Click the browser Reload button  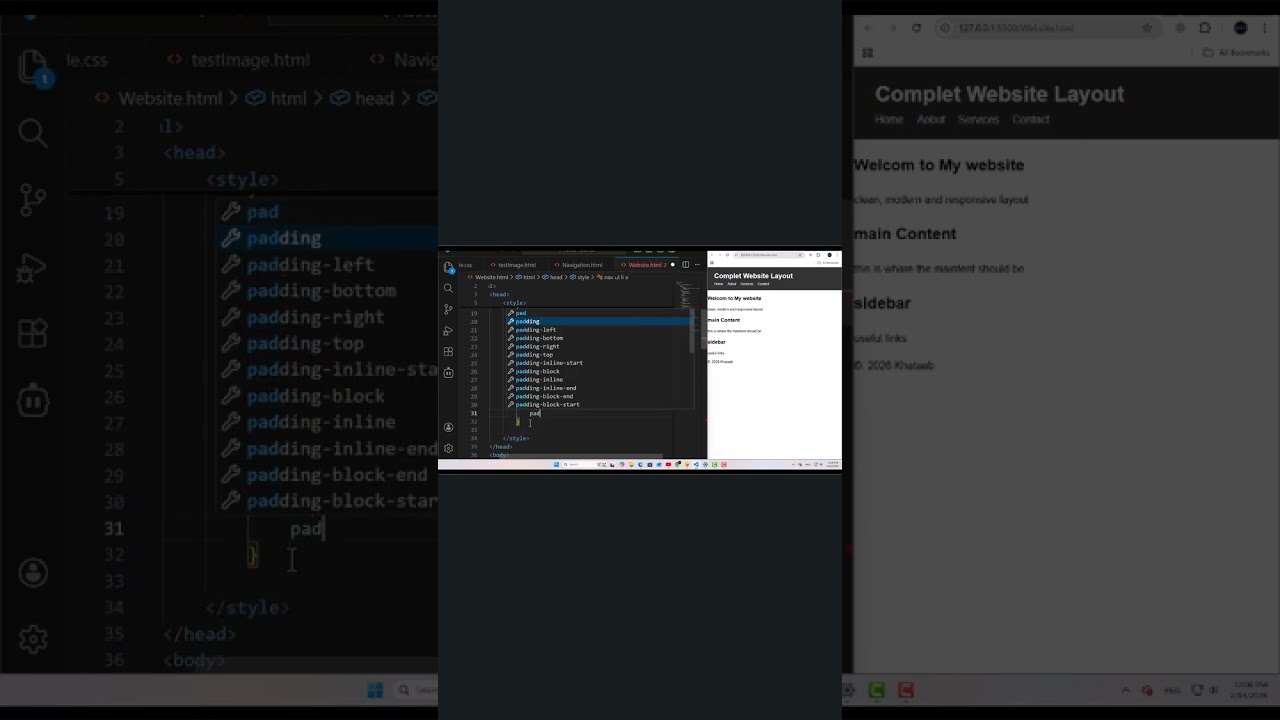point(727,255)
